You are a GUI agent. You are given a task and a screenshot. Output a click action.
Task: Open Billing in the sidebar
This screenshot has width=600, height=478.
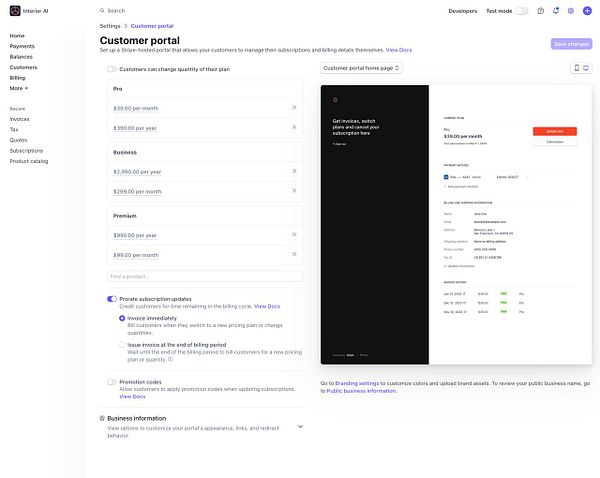click(x=18, y=78)
